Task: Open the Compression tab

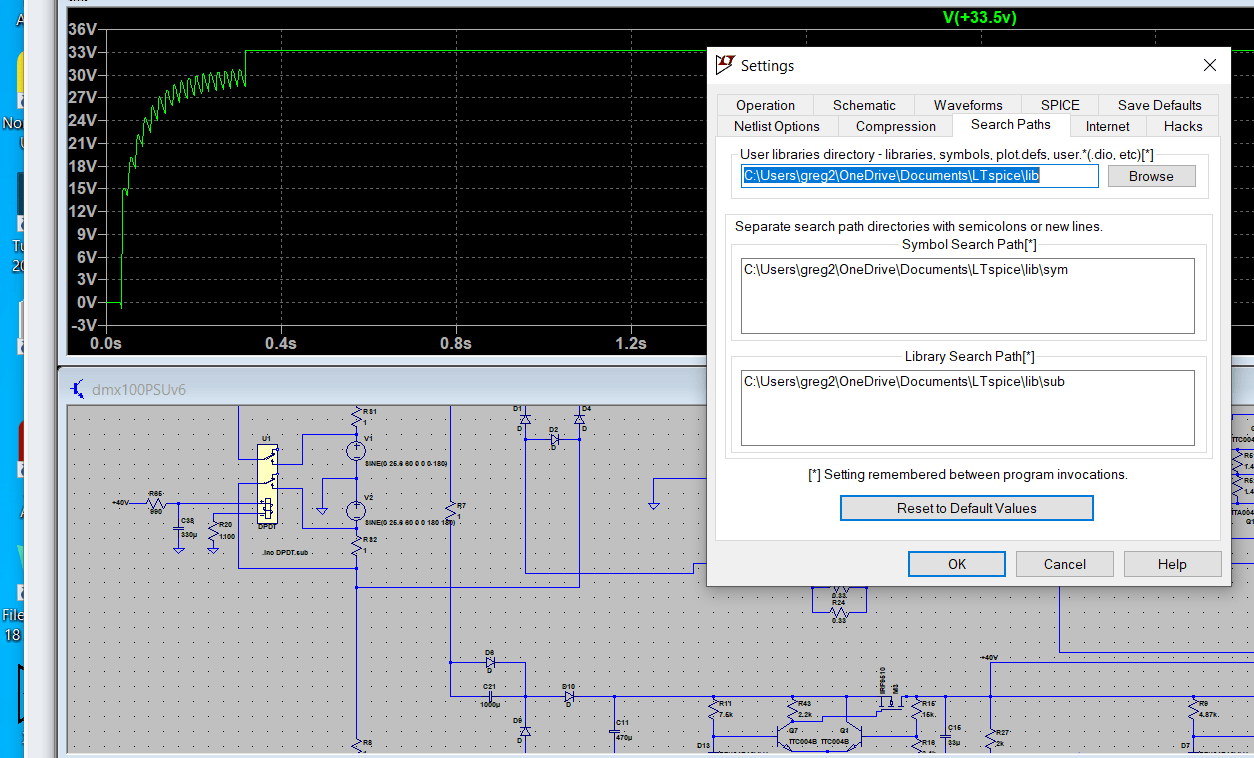Action: click(896, 126)
